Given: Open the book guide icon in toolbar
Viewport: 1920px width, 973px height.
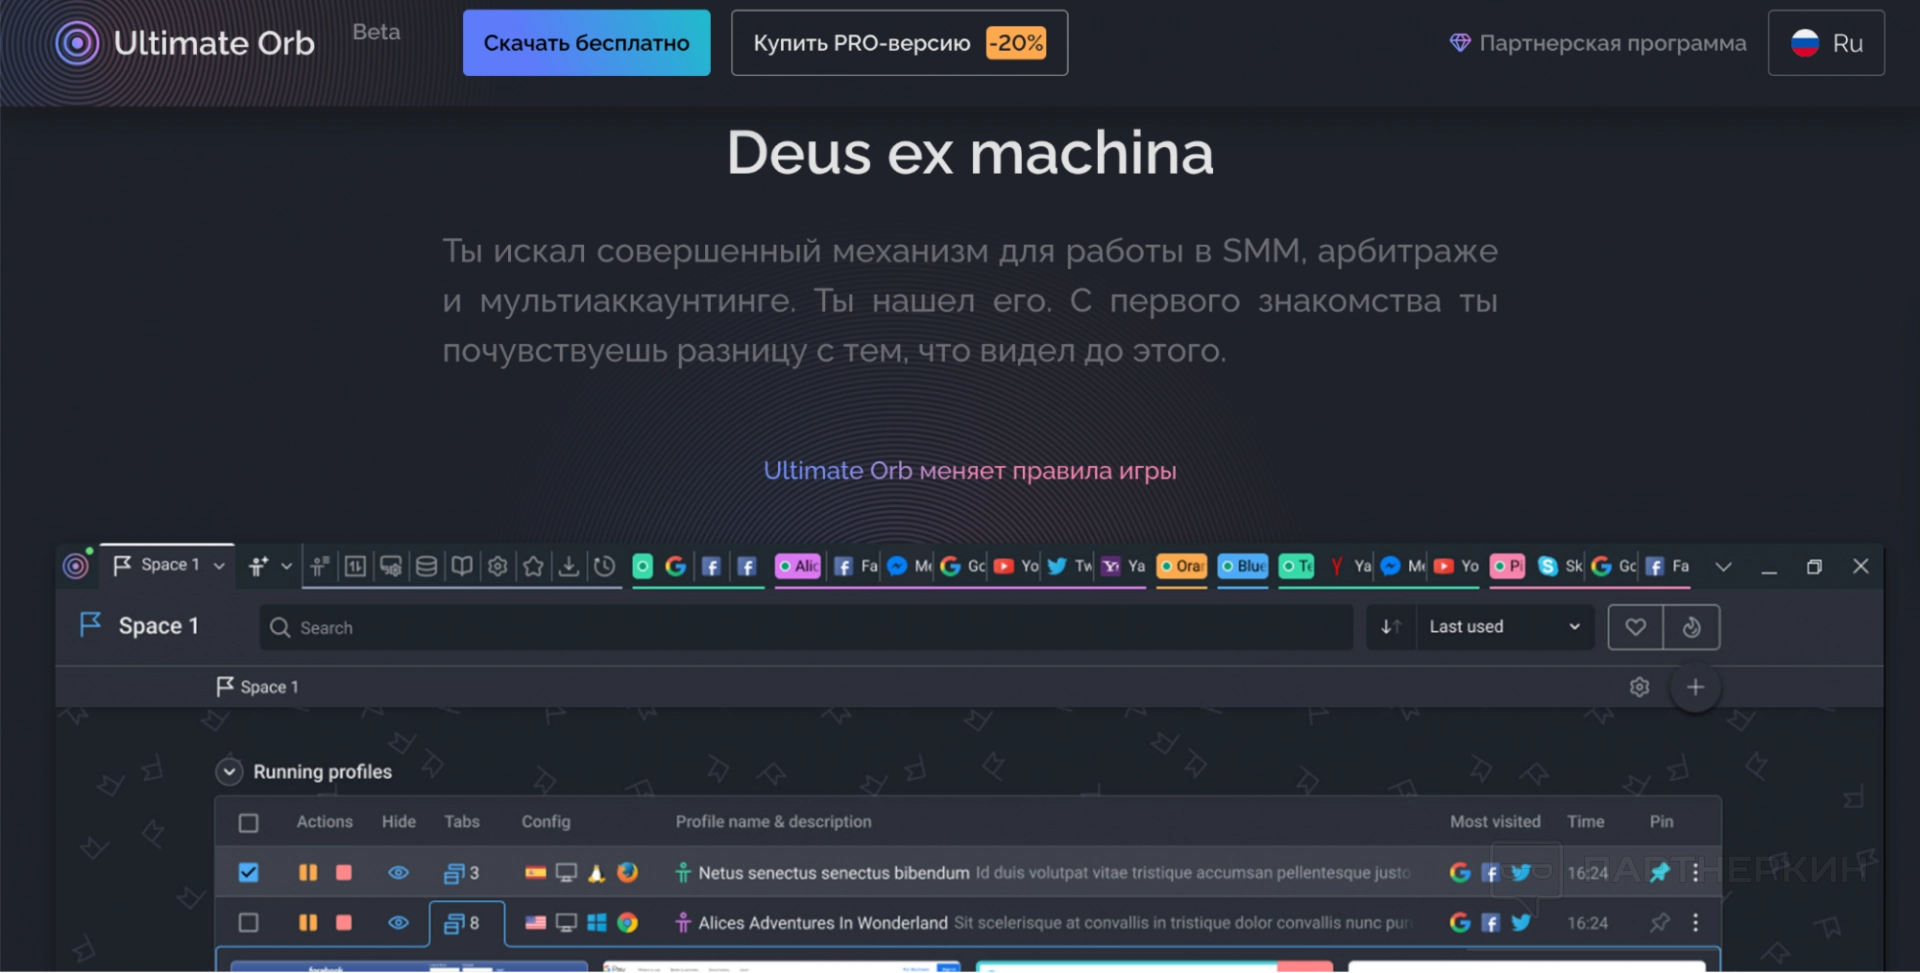Looking at the screenshot, I should pos(462,566).
